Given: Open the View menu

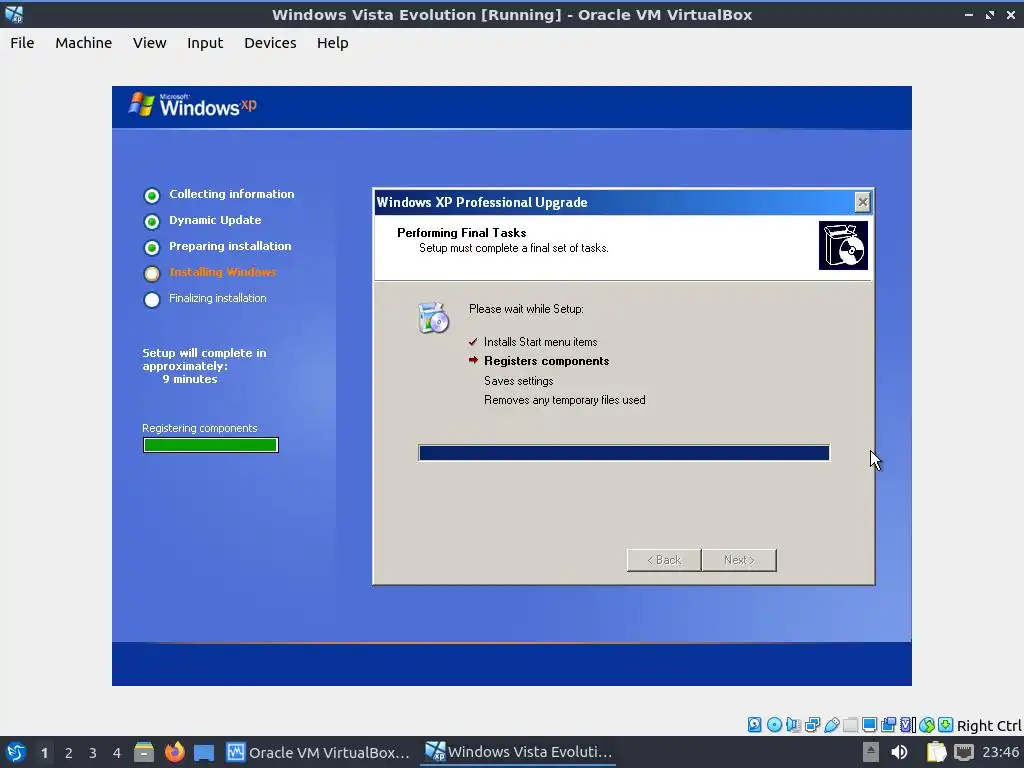Looking at the screenshot, I should point(150,43).
